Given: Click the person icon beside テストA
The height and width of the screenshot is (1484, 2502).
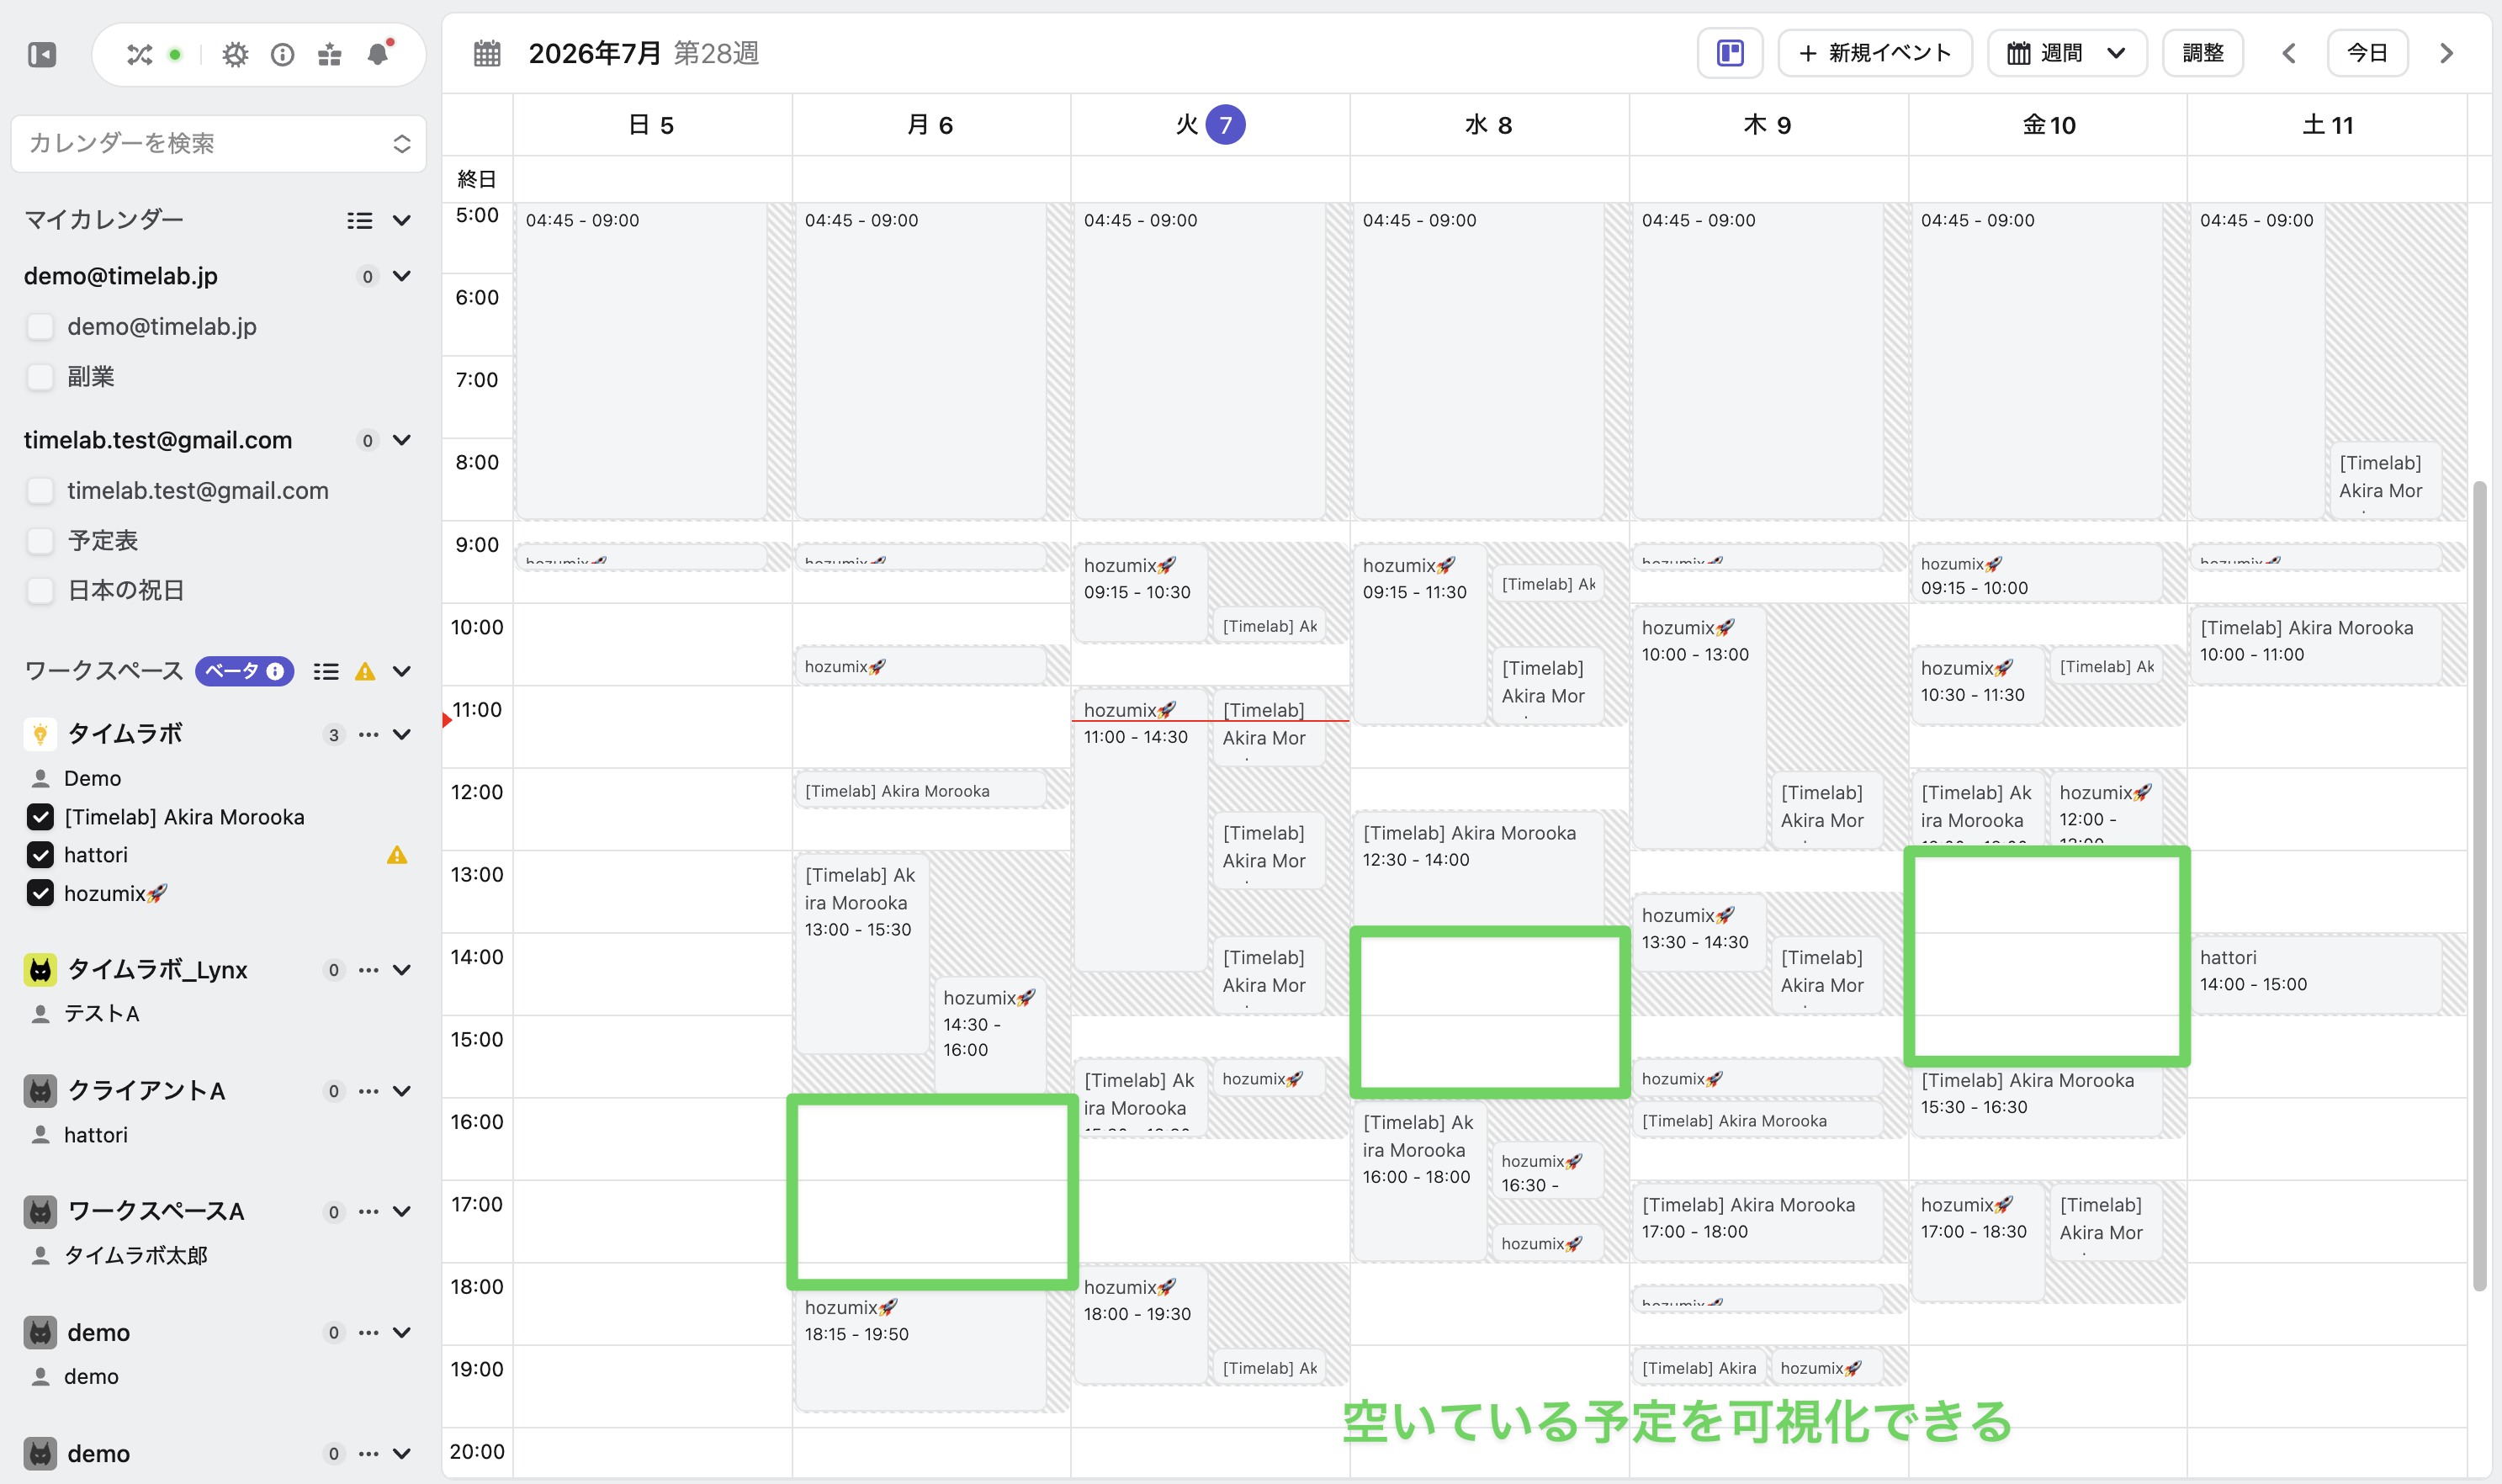Looking at the screenshot, I should (x=40, y=1014).
